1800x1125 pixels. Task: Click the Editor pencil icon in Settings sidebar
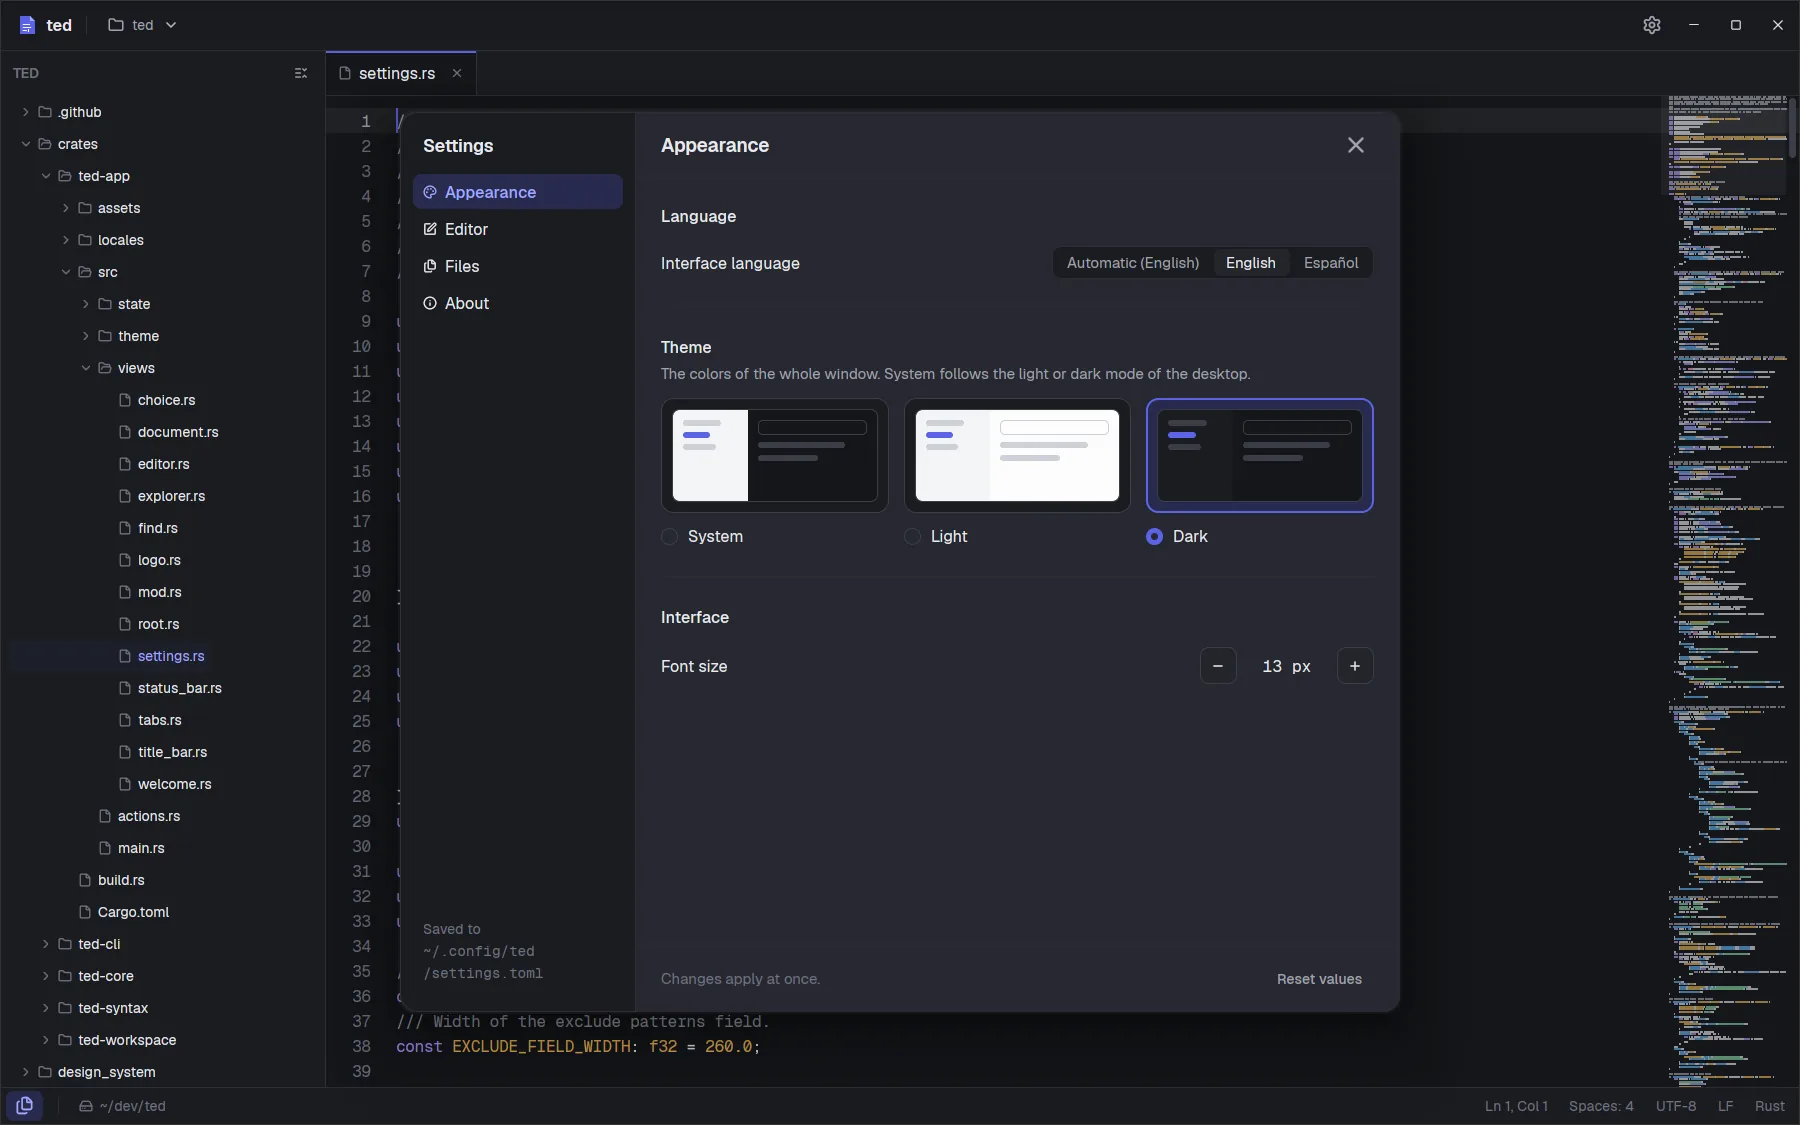click(430, 229)
